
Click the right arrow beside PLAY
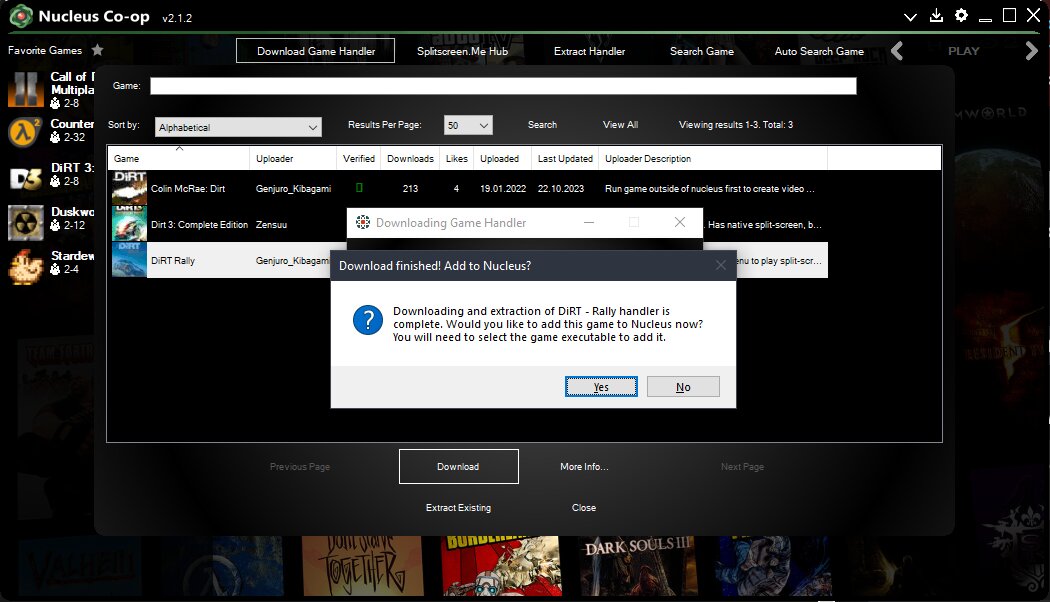coord(1032,51)
